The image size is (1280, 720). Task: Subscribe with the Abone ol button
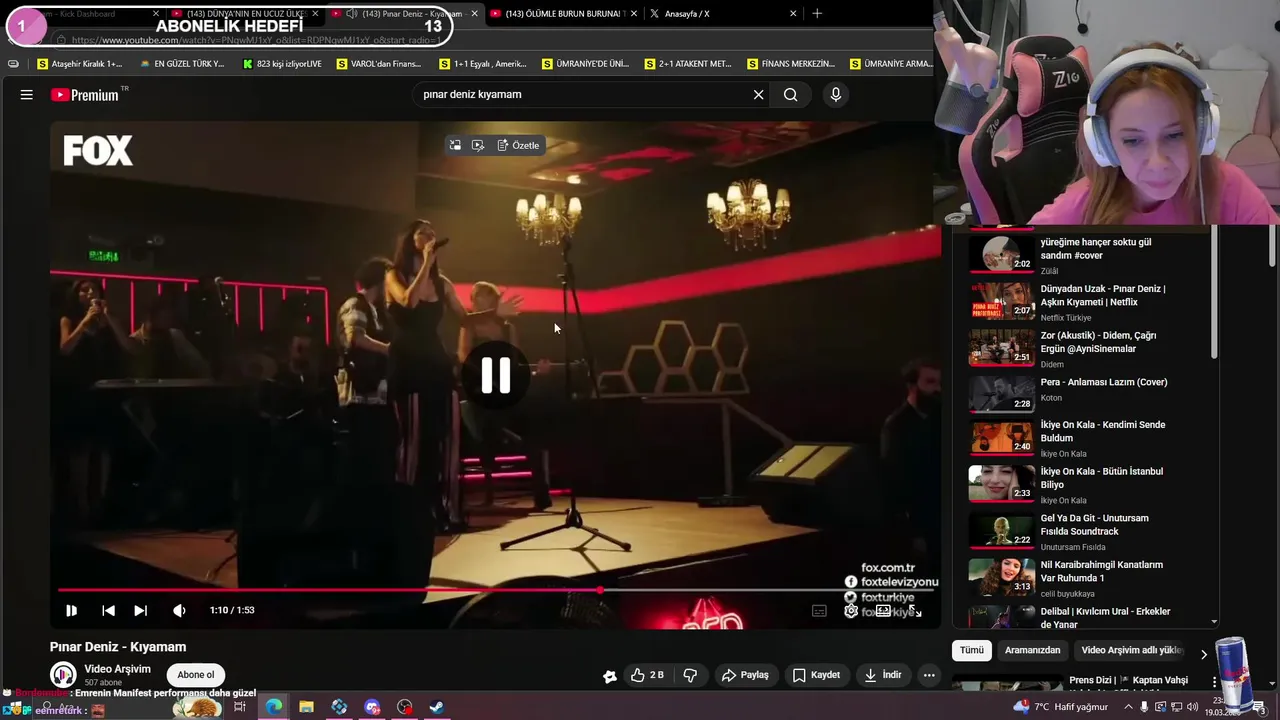(196, 675)
